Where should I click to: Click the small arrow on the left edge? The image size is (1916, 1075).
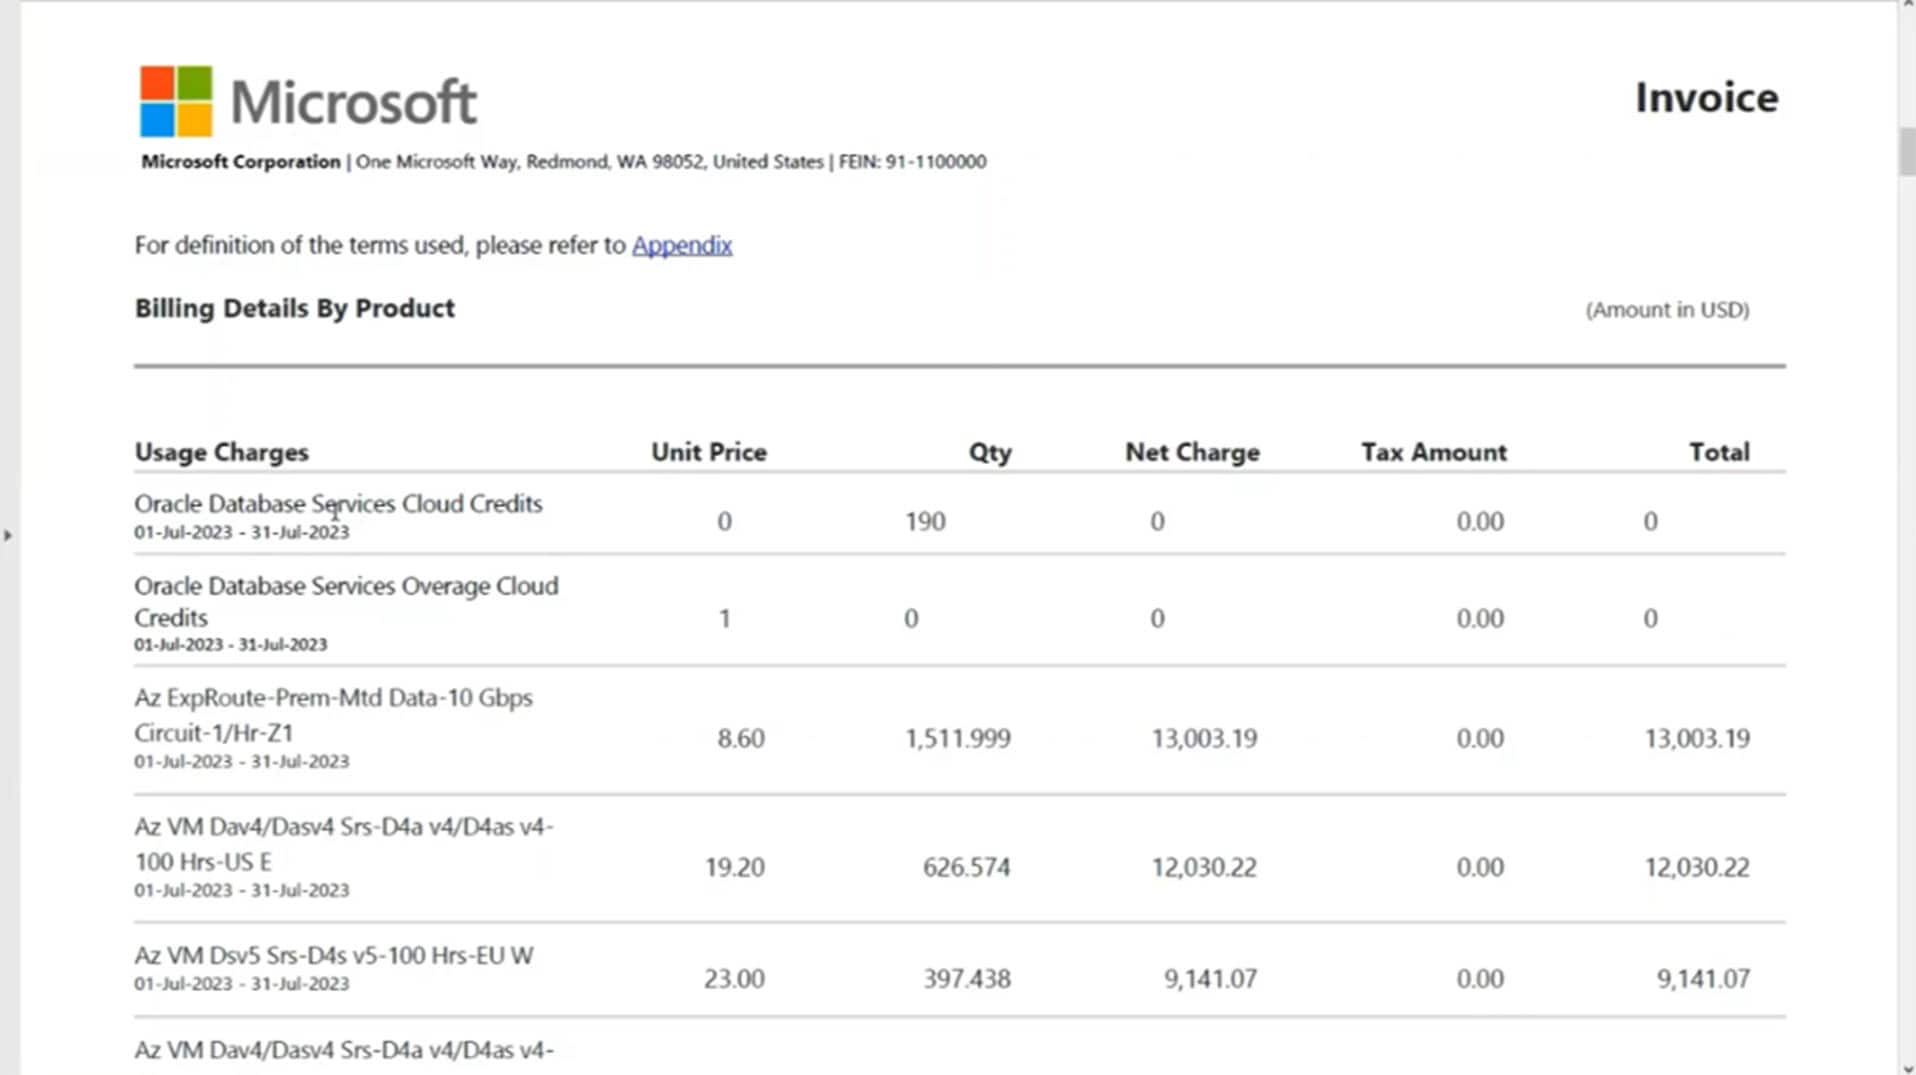[8, 535]
